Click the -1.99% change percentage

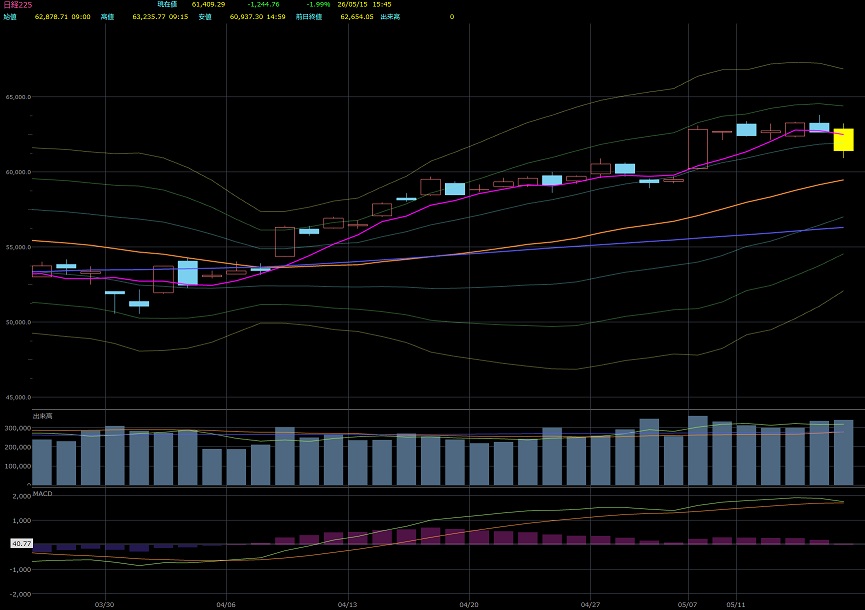pyautogui.click(x=318, y=4)
